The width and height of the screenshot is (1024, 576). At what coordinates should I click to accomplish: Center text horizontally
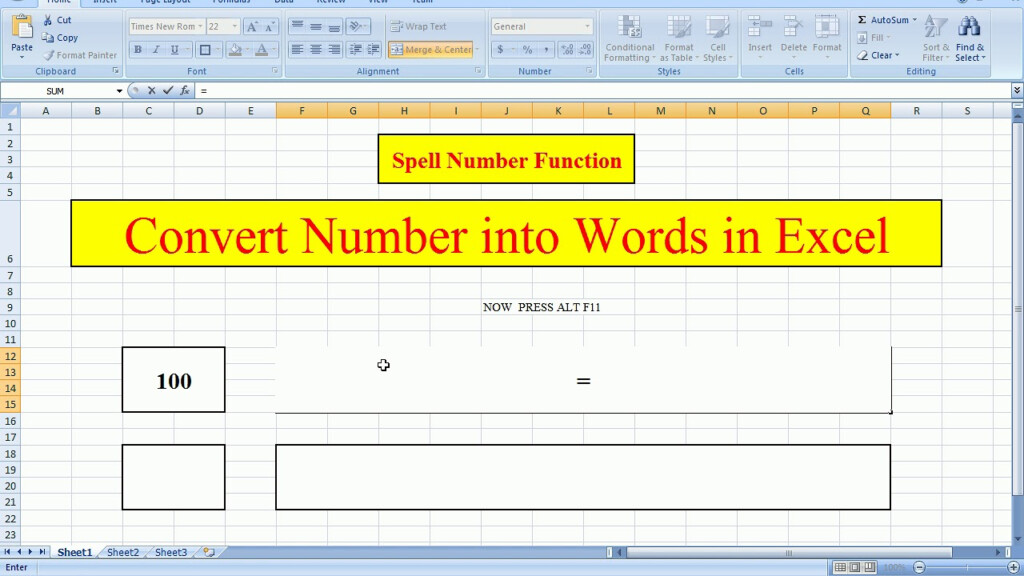tap(315, 50)
